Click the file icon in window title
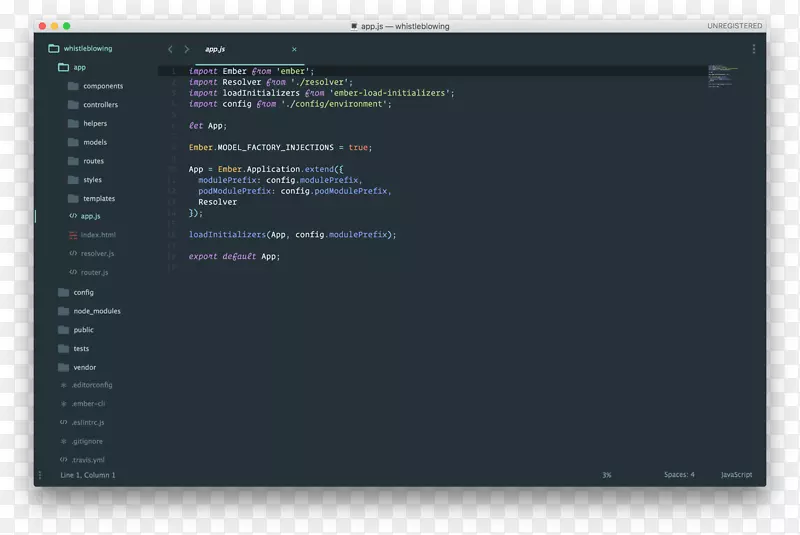The image size is (800, 535). [x=354, y=26]
